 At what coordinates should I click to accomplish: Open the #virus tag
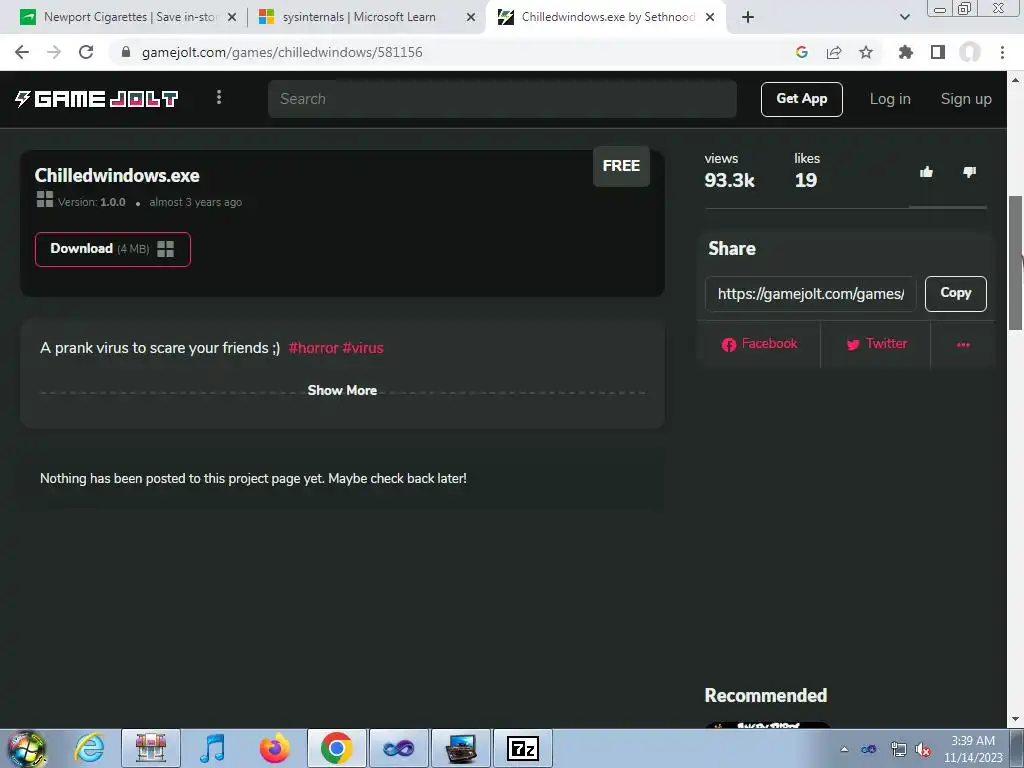[362, 348]
